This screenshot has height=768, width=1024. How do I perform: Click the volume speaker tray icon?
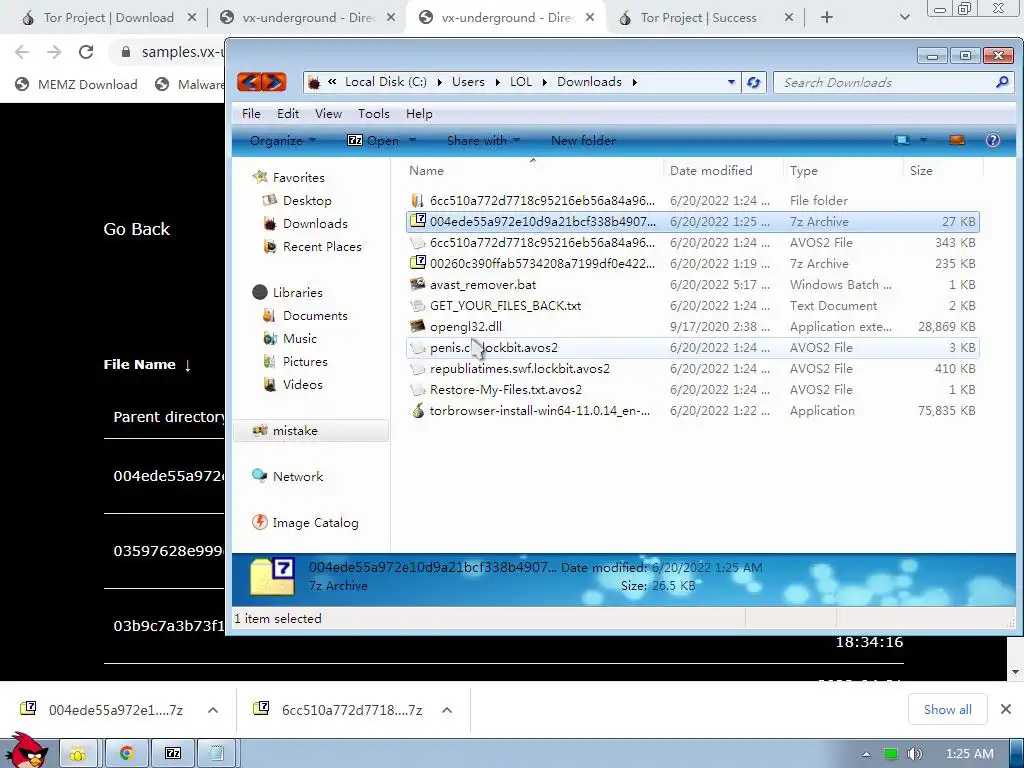pyautogui.click(x=914, y=754)
